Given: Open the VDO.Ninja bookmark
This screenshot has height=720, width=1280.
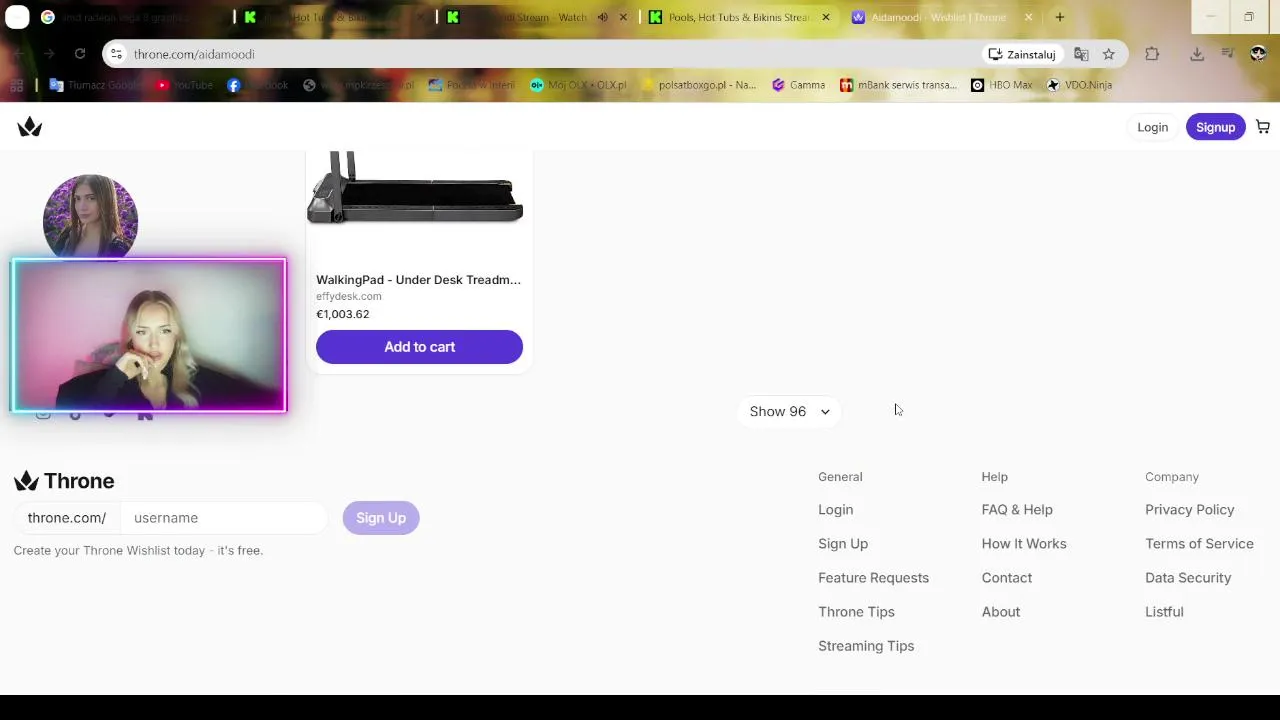Looking at the screenshot, I should [x=1079, y=85].
